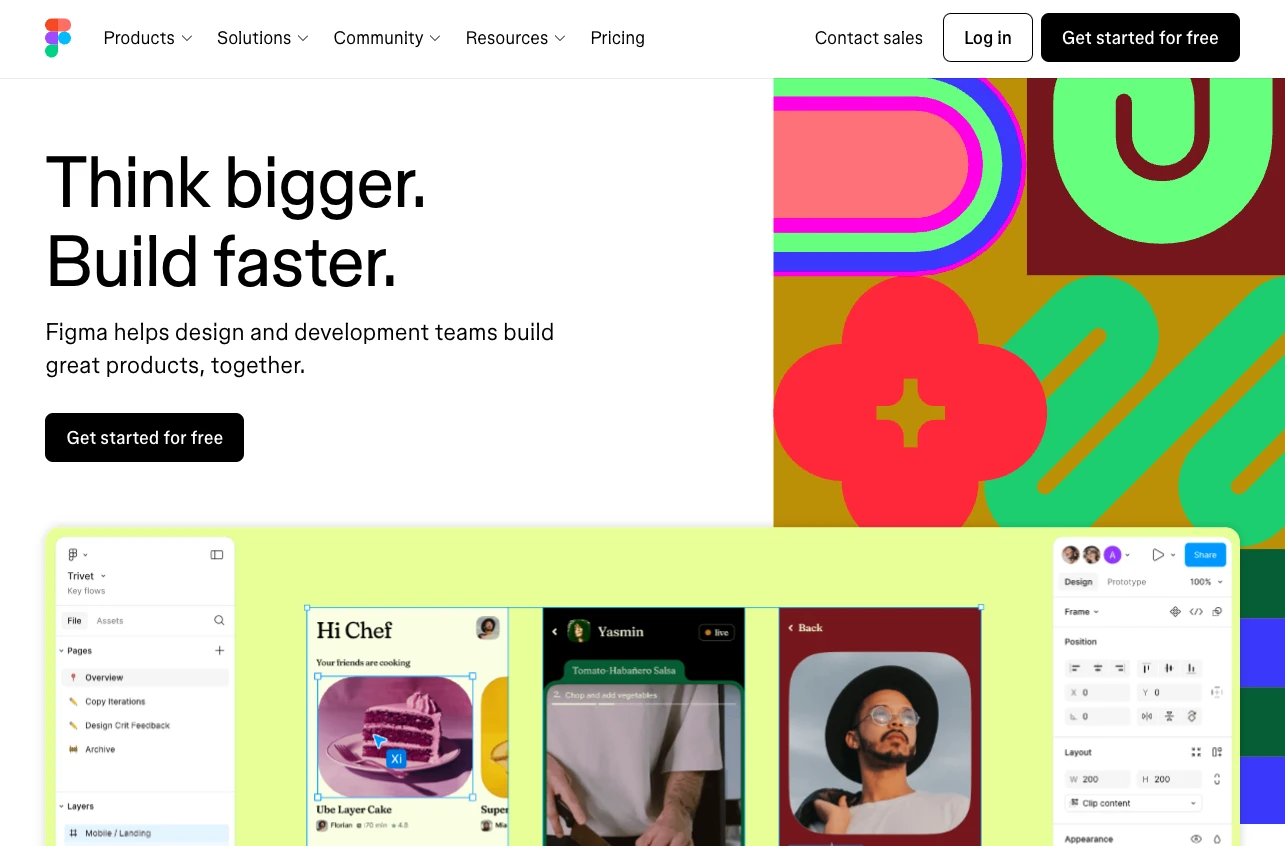The width and height of the screenshot is (1285, 846).
Task: Click the play prototype icon near Share
Action: [1158, 555]
